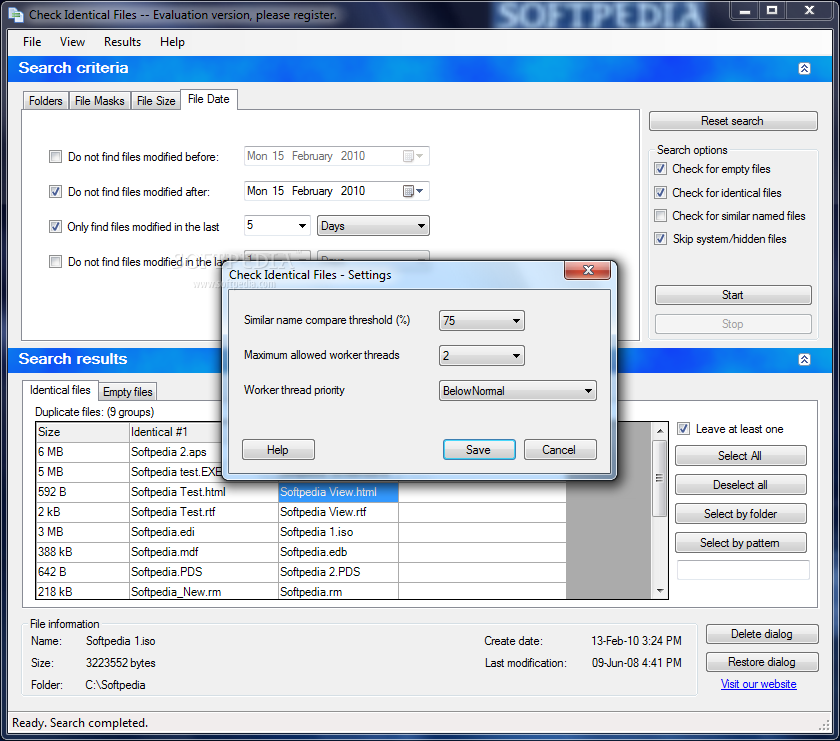Open the Help menu
The image size is (840, 741).
[x=172, y=42]
